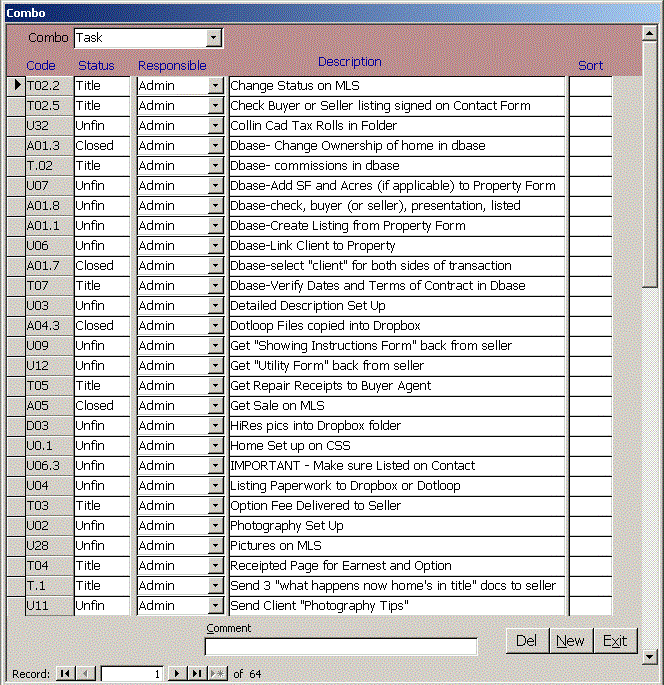The width and height of the screenshot is (664, 685).
Task: Open Responsible dropdown for Detailed Description Set Up
Action: coord(215,306)
